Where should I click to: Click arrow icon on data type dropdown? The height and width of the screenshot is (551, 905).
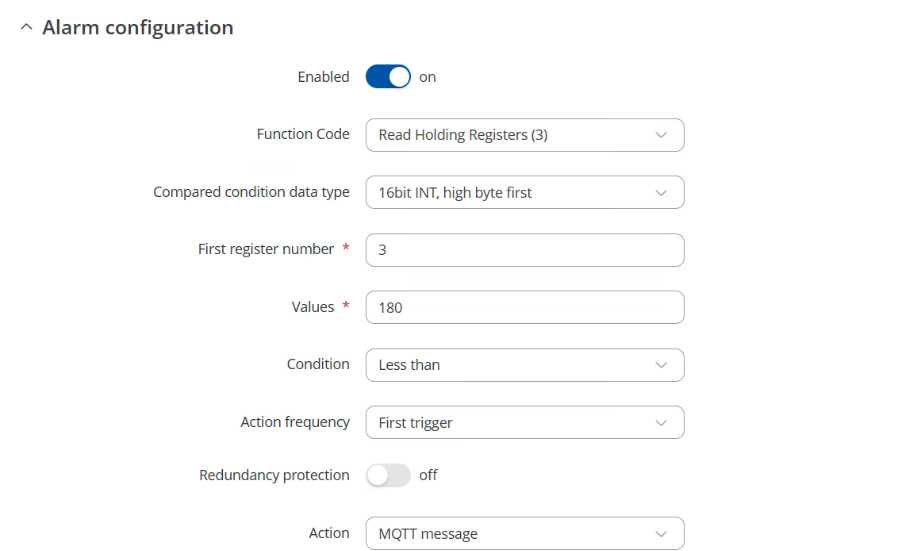coord(661,193)
